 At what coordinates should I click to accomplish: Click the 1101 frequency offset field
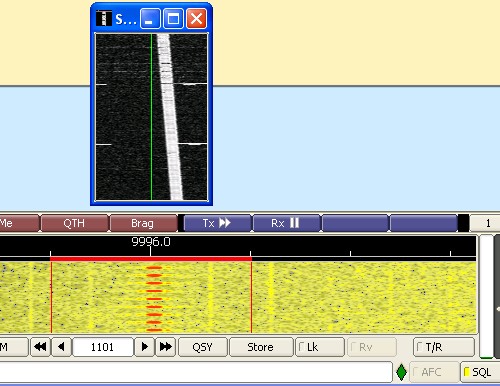click(103, 347)
